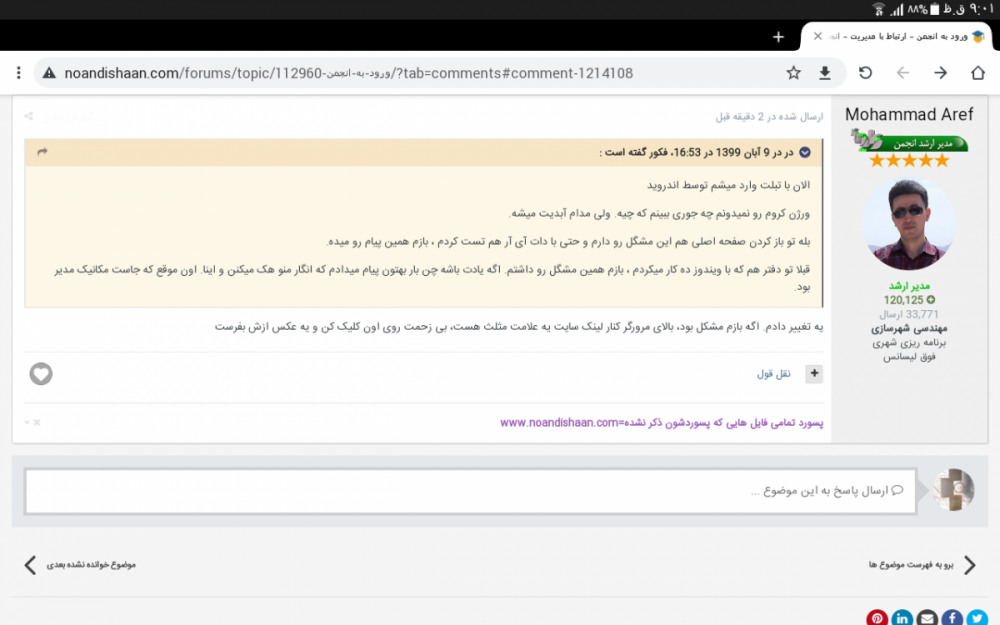Reload the page with the refresh icon
Viewport: 1000px width, 625px height.
tap(865, 72)
